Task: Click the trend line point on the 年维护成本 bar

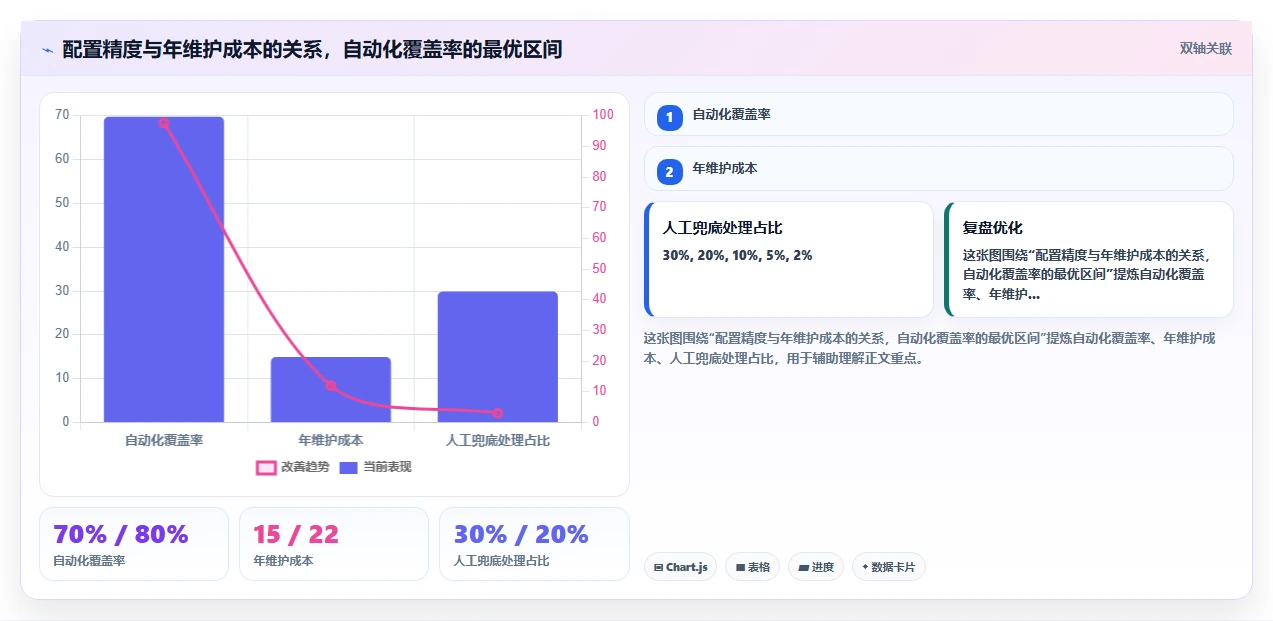Action: 331,385
